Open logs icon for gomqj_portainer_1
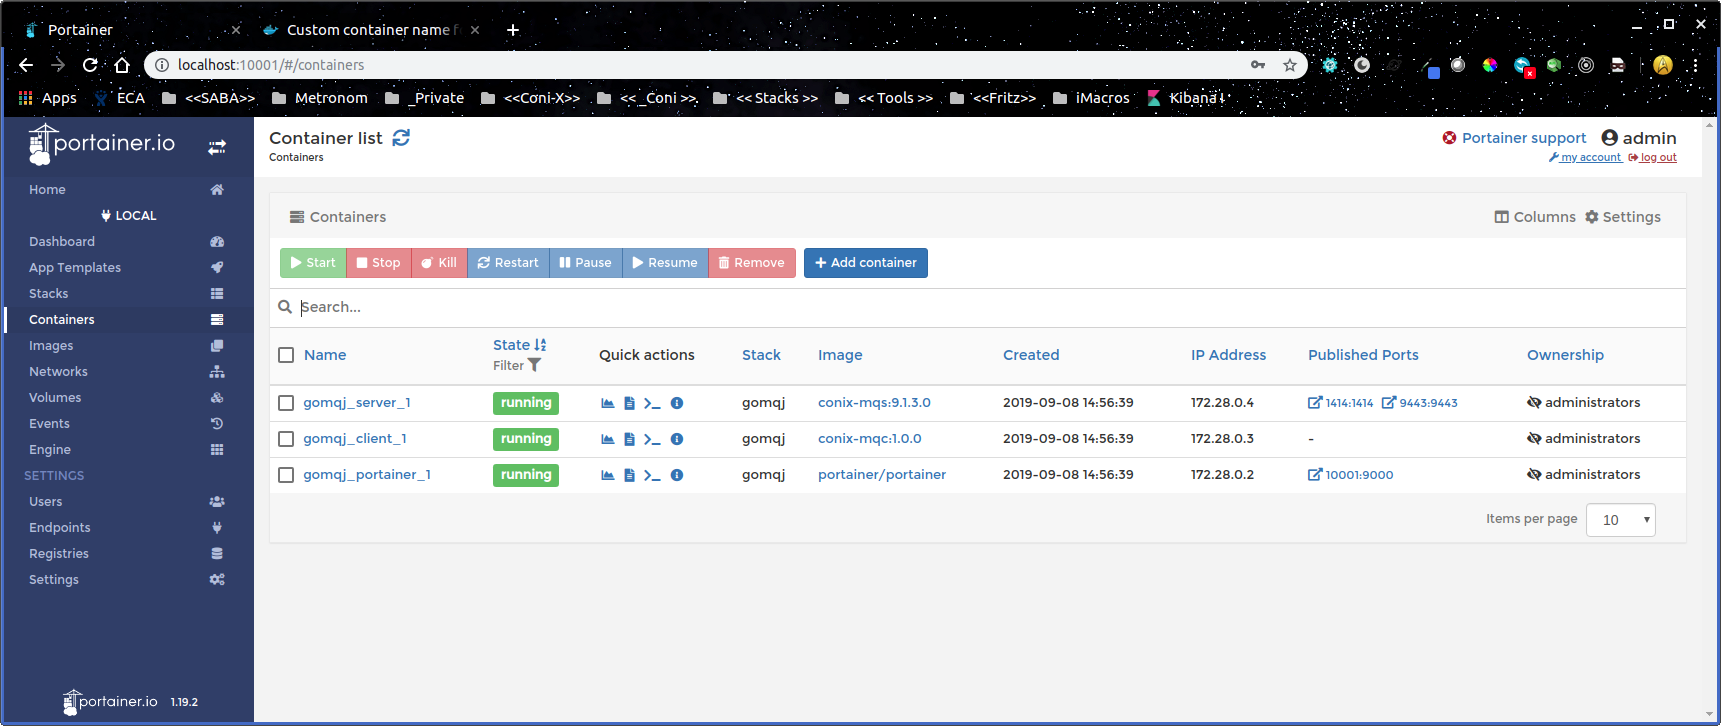This screenshot has height=726, width=1721. (629, 475)
